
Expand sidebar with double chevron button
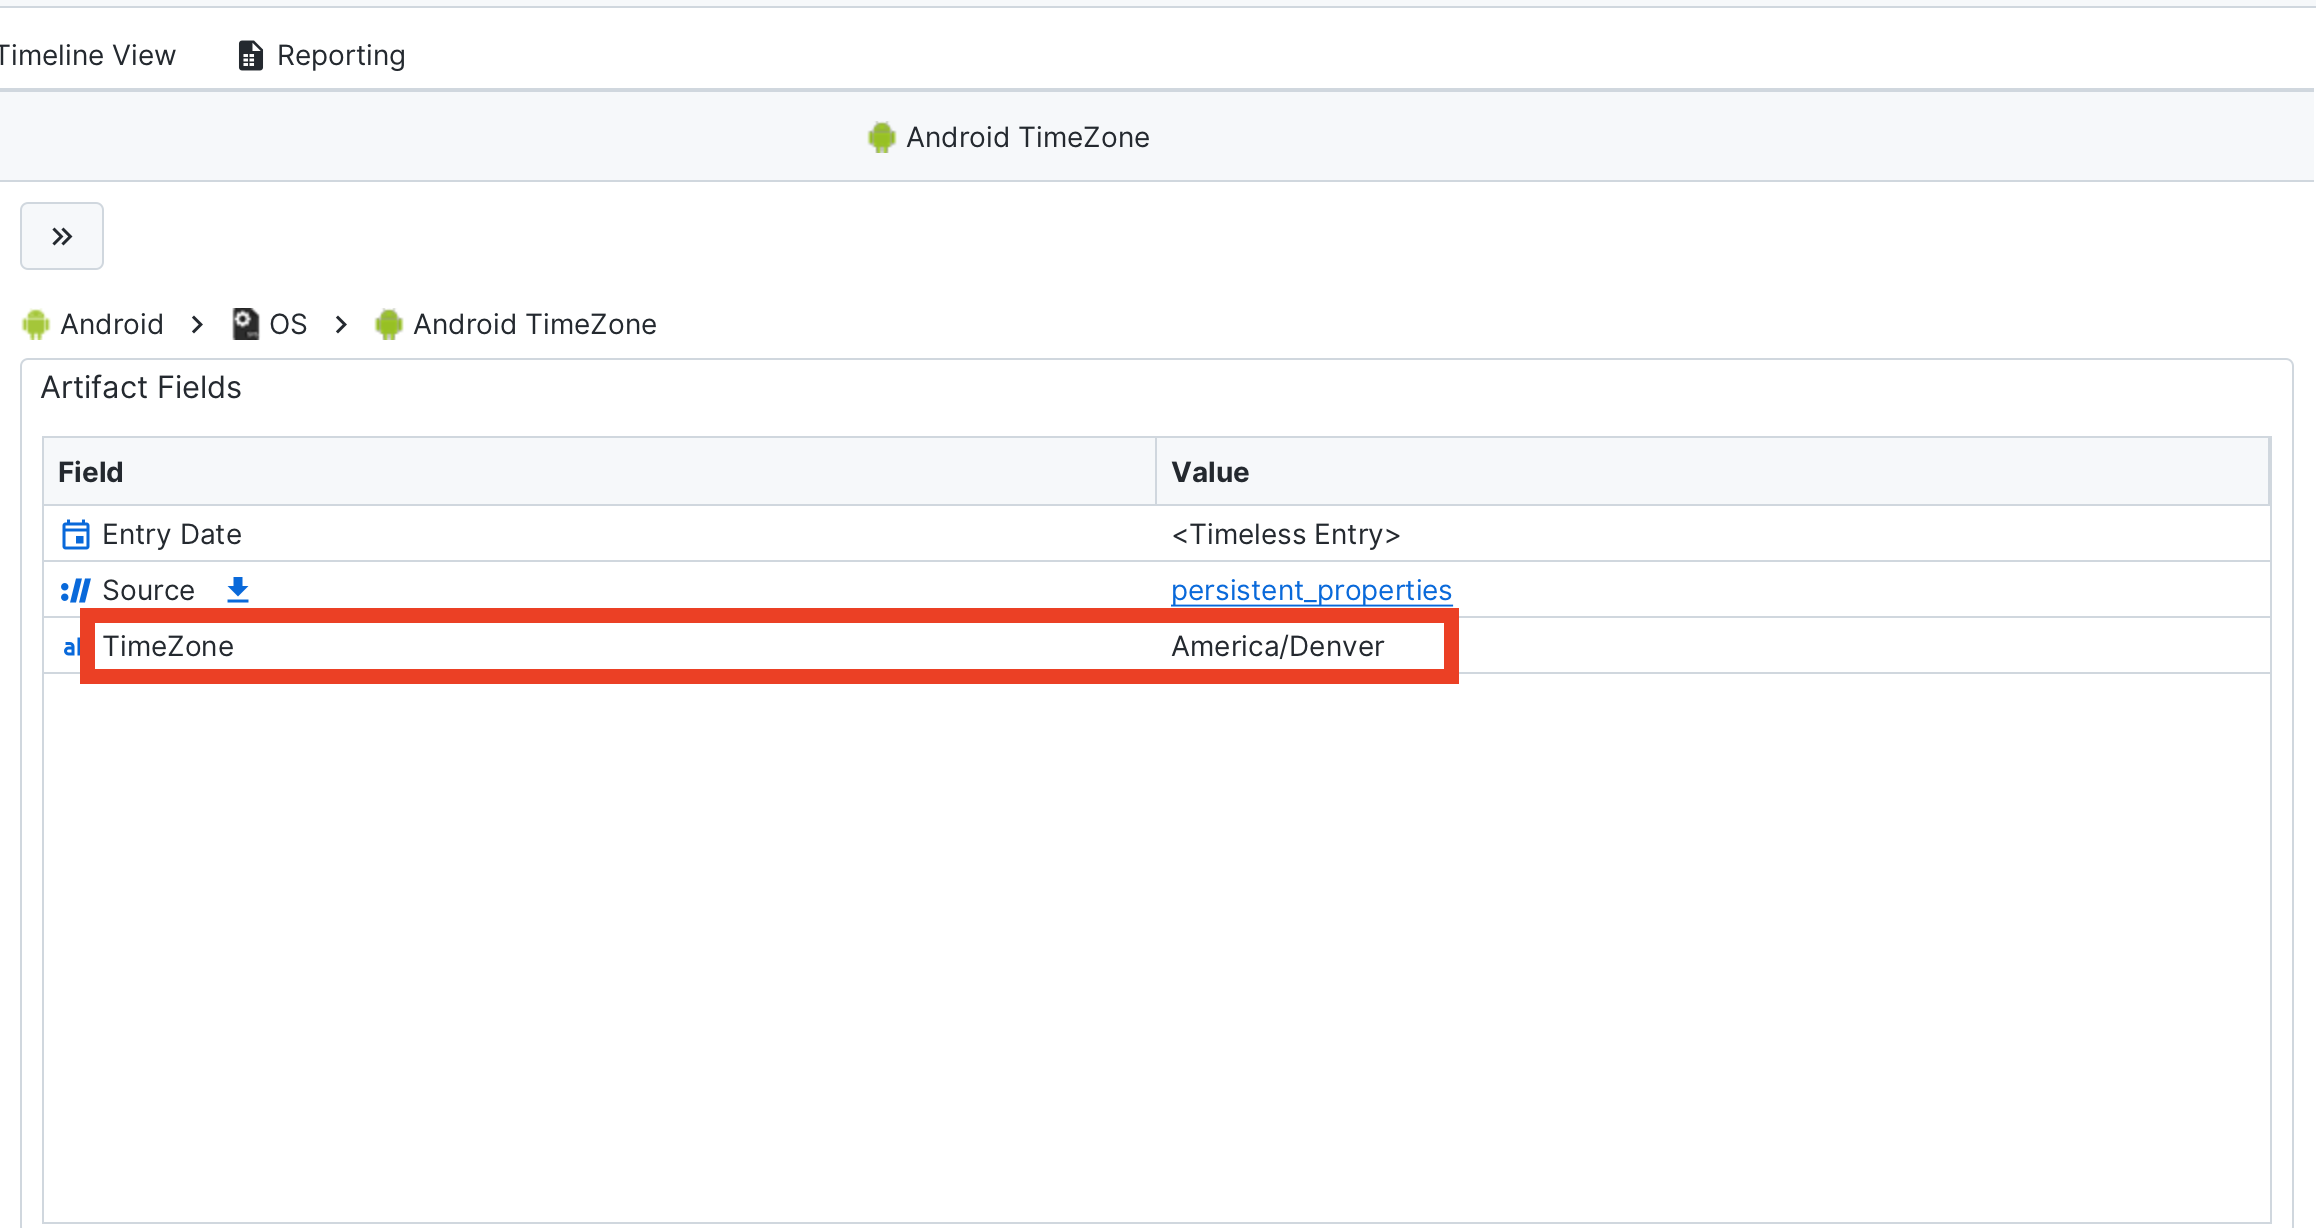62,236
